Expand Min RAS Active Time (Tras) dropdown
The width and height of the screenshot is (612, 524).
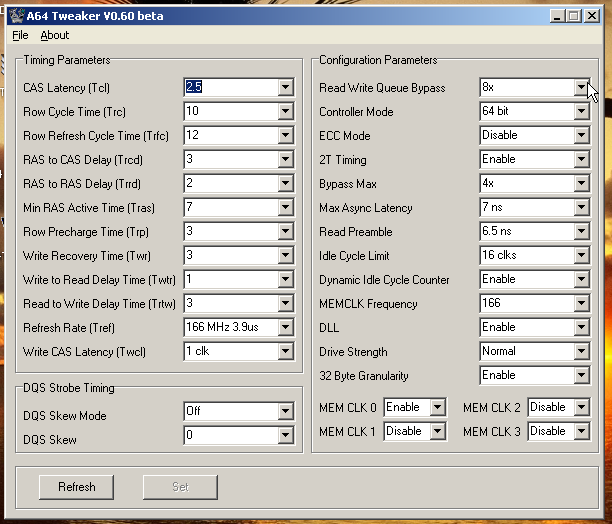pos(286,207)
